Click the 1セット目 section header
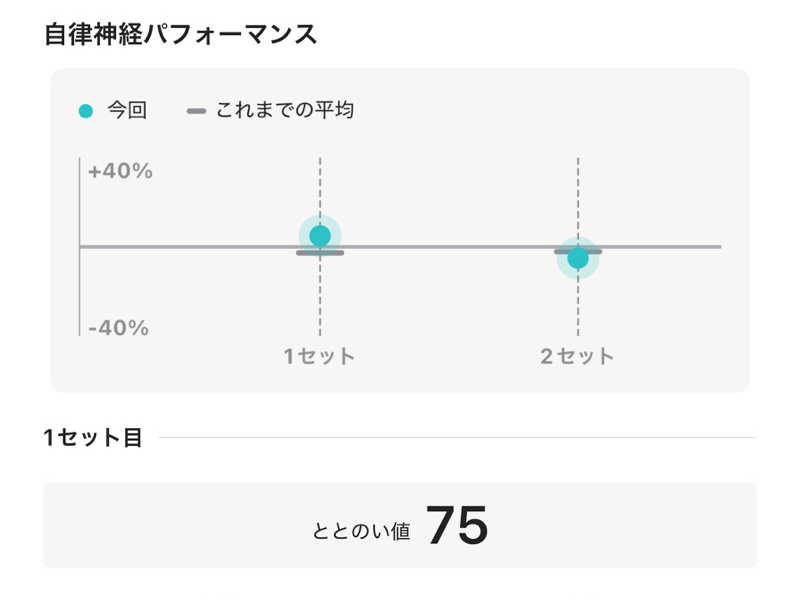Image resolution: width=800 pixels, height=600 pixels. pyautogui.click(x=93, y=437)
